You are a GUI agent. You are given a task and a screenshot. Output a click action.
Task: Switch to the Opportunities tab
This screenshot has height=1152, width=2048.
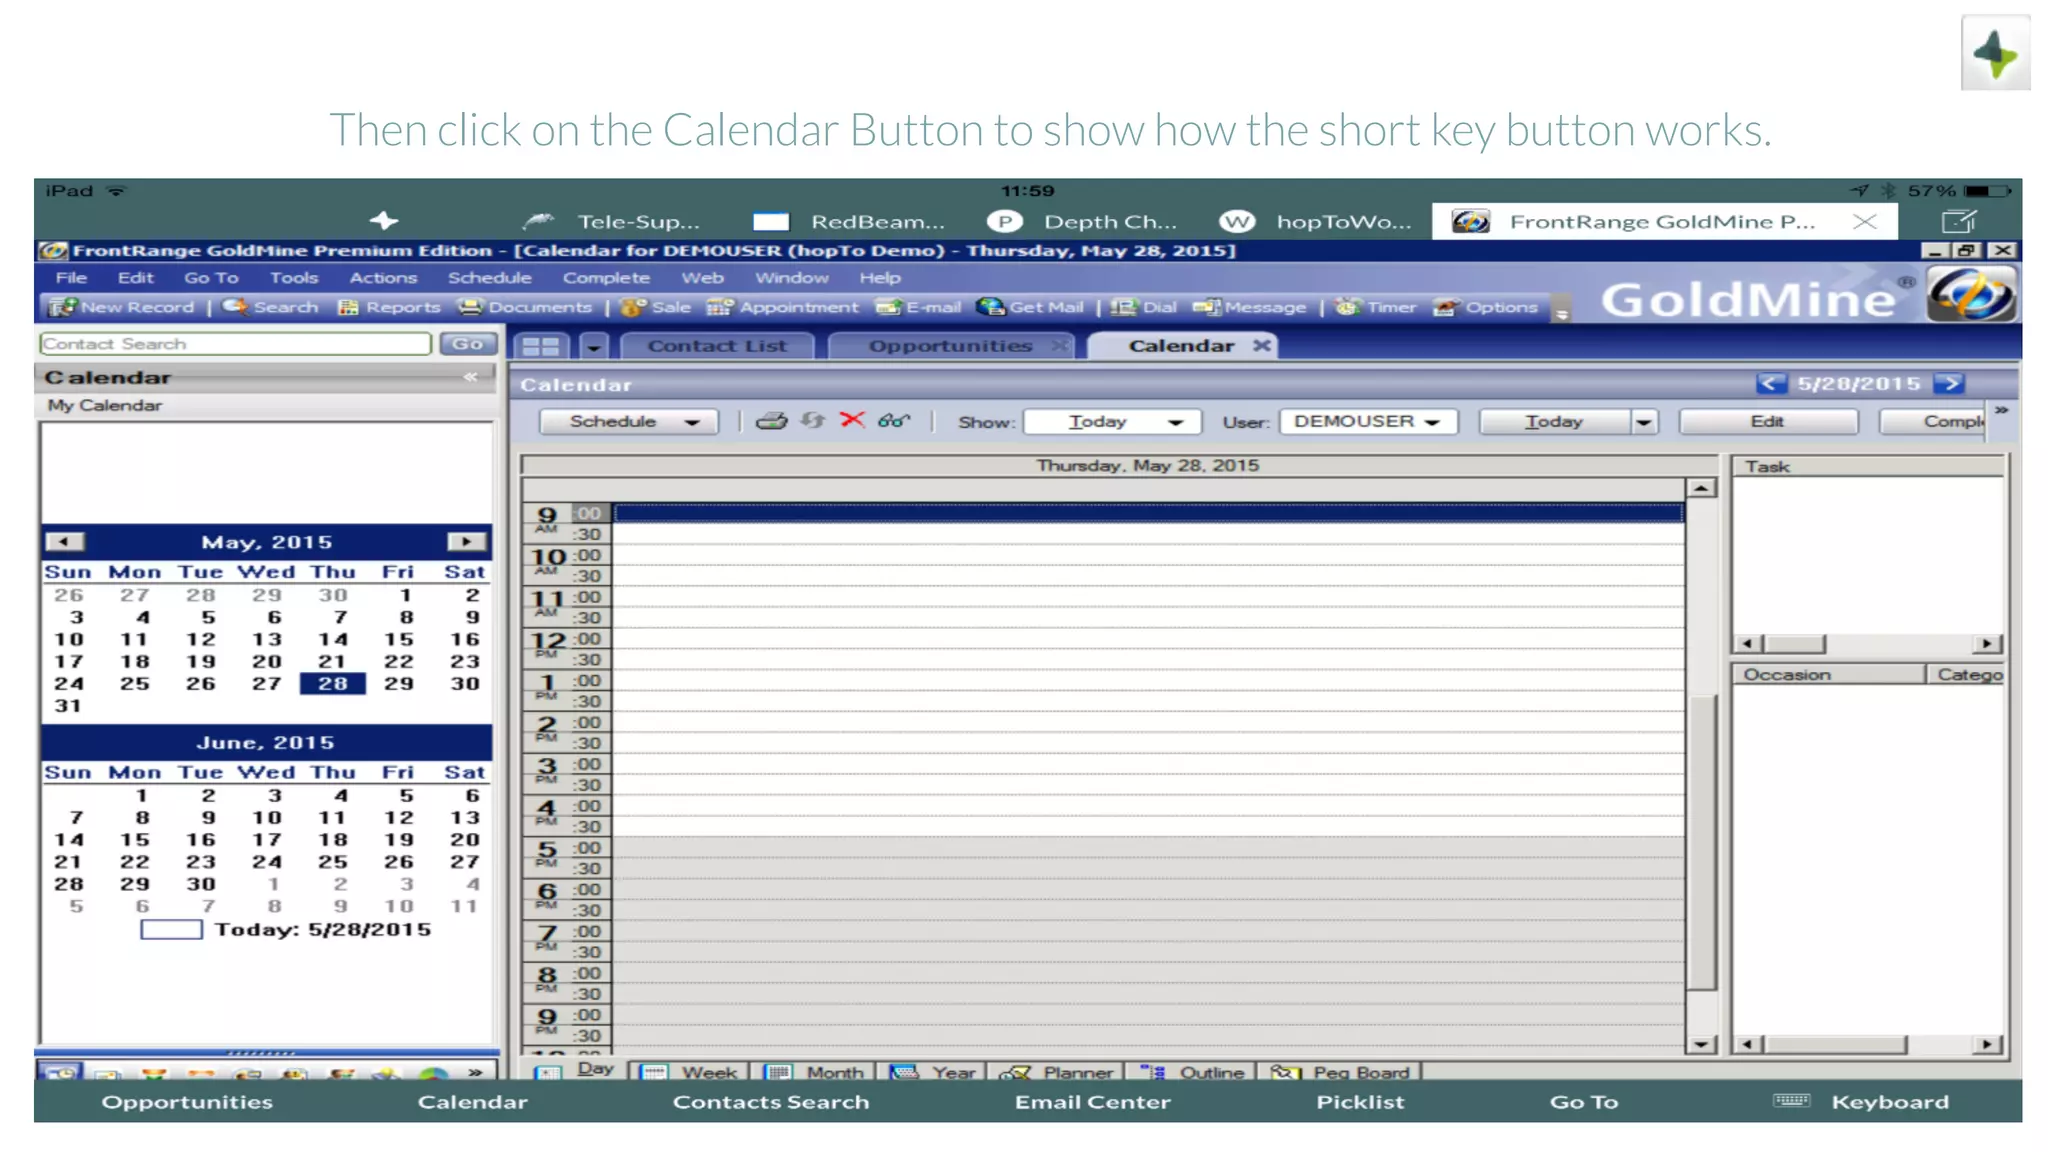(x=949, y=346)
